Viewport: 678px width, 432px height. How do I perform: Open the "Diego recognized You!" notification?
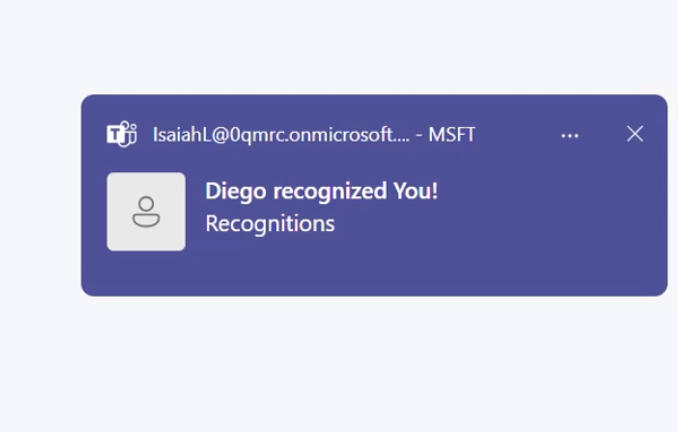(321, 191)
